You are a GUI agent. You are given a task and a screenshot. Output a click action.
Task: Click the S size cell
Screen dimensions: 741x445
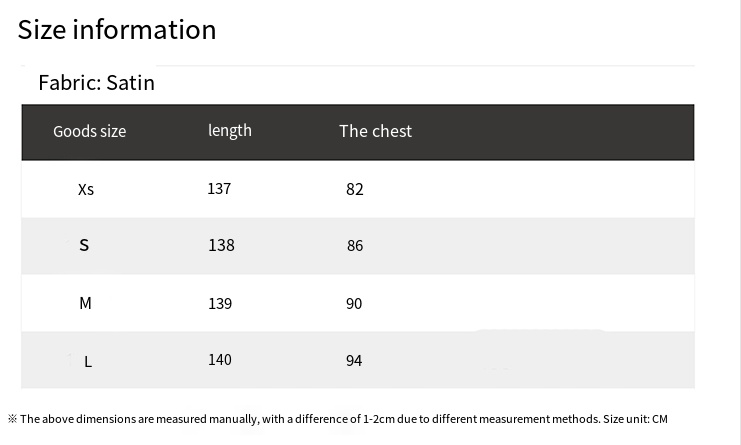tap(84, 245)
